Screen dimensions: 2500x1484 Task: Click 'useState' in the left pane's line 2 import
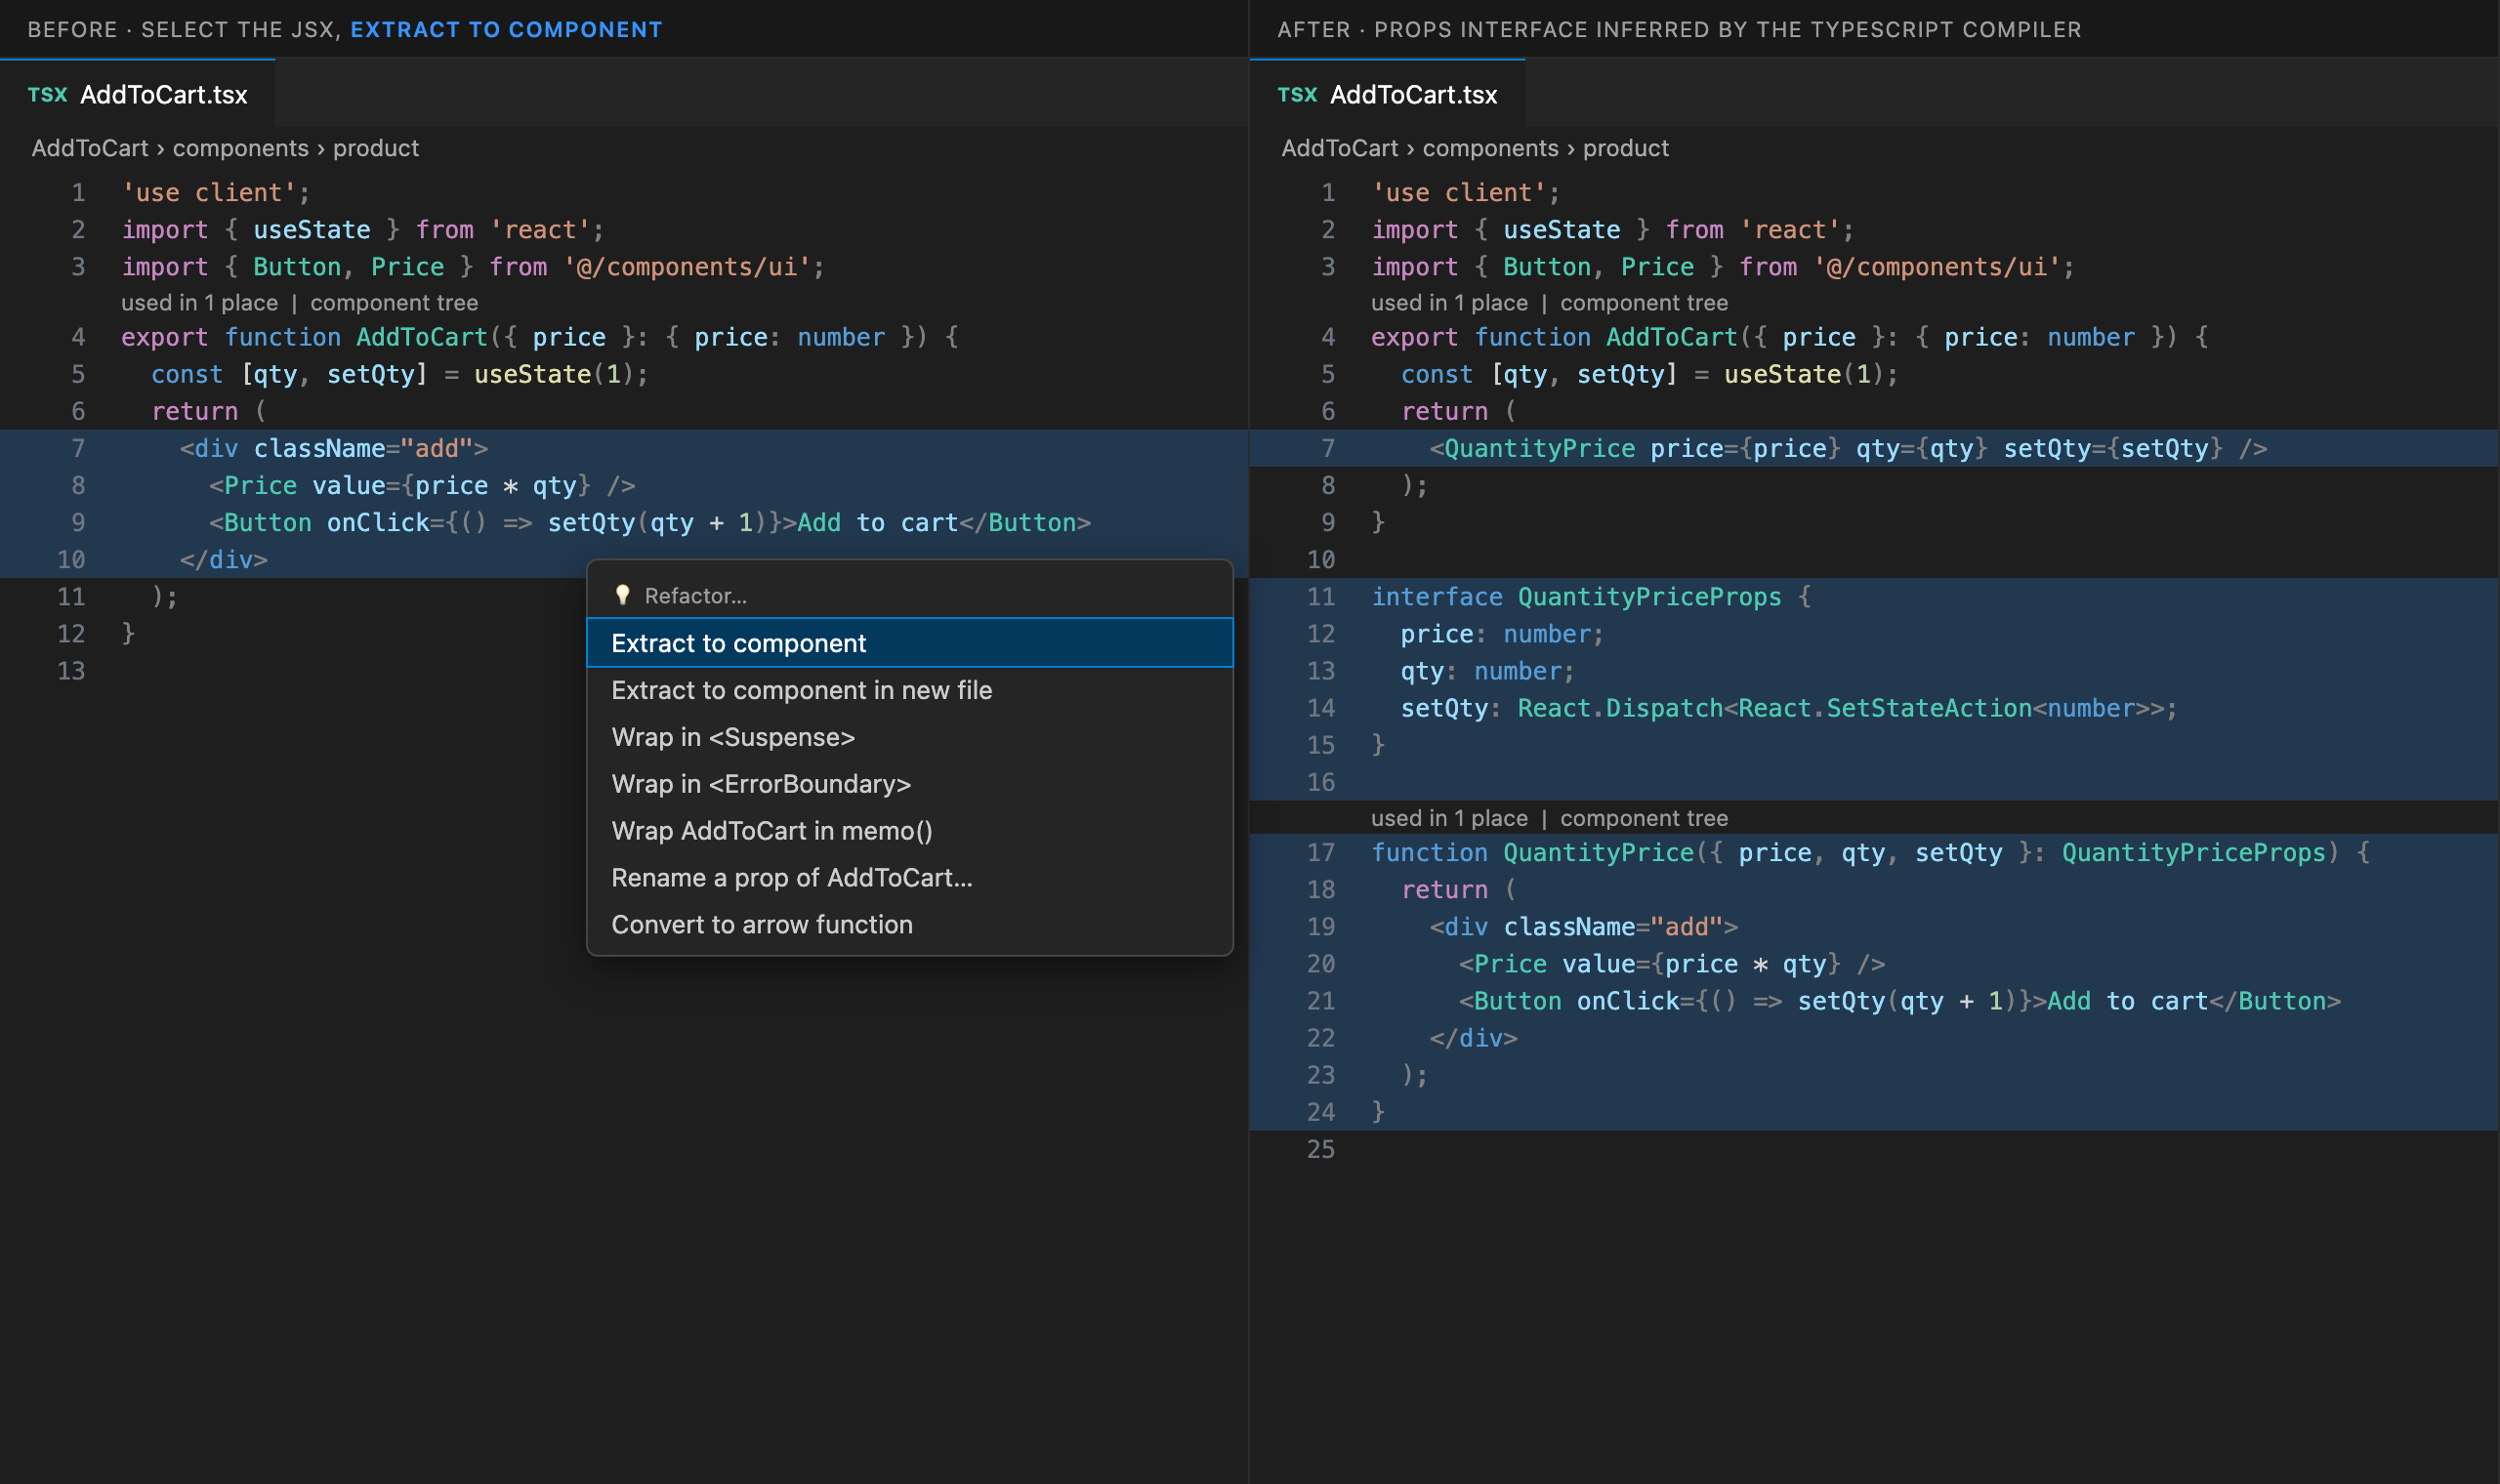(312, 230)
